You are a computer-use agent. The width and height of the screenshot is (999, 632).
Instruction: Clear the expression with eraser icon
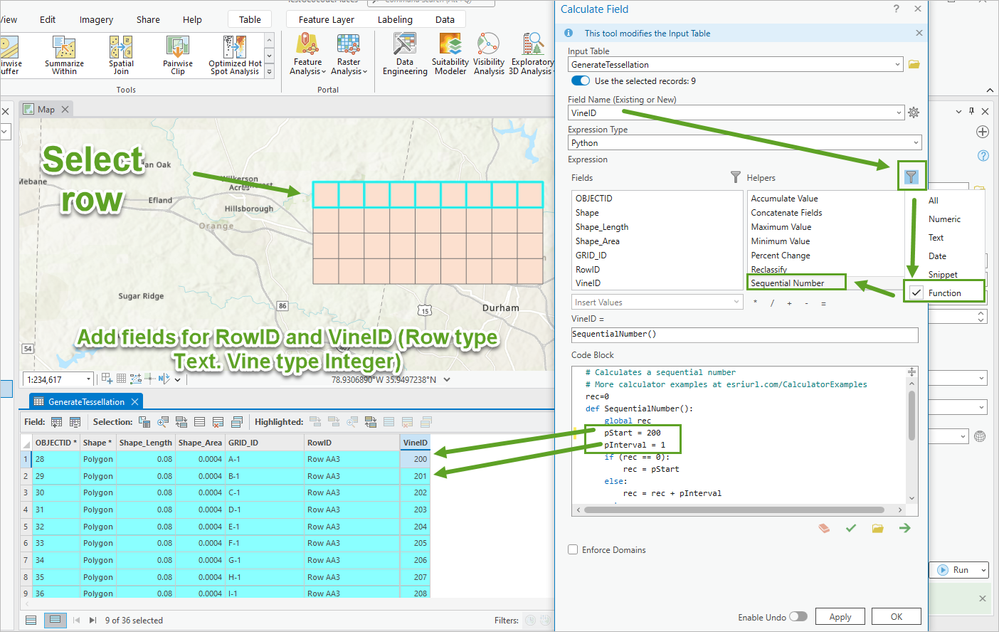click(x=824, y=528)
